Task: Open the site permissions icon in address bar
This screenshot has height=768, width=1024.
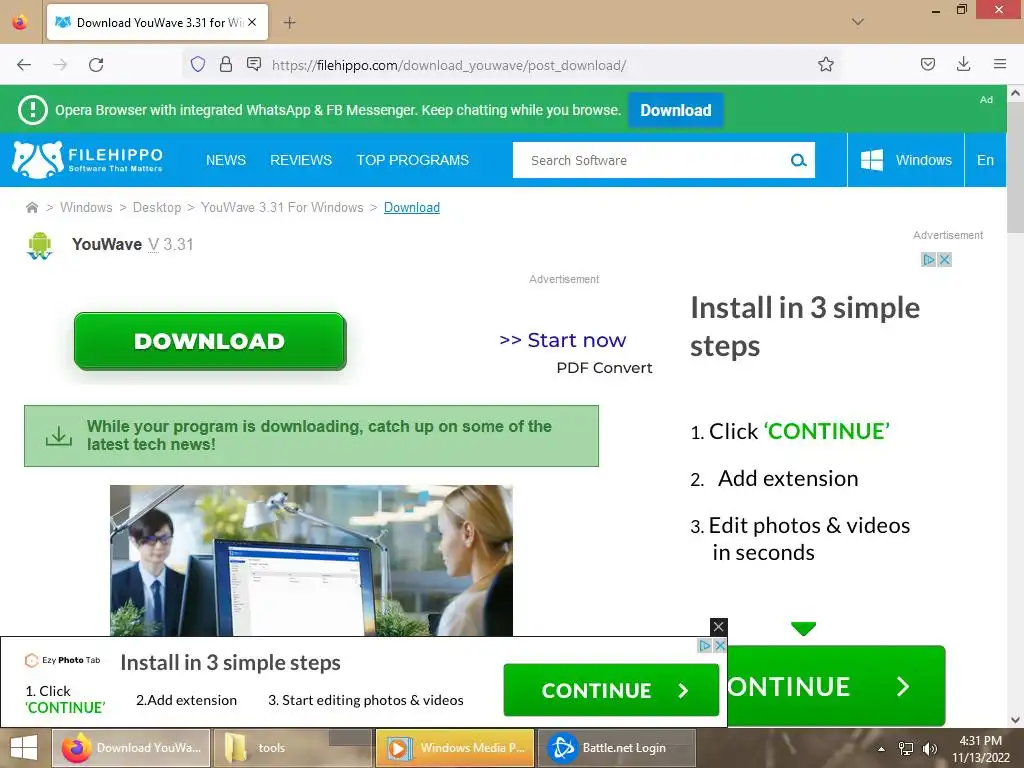Action: pos(254,64)
